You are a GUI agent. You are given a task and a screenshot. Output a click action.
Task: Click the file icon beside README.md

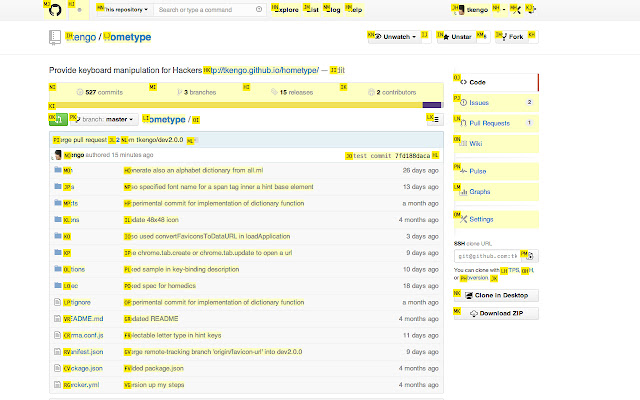point(58,318)
